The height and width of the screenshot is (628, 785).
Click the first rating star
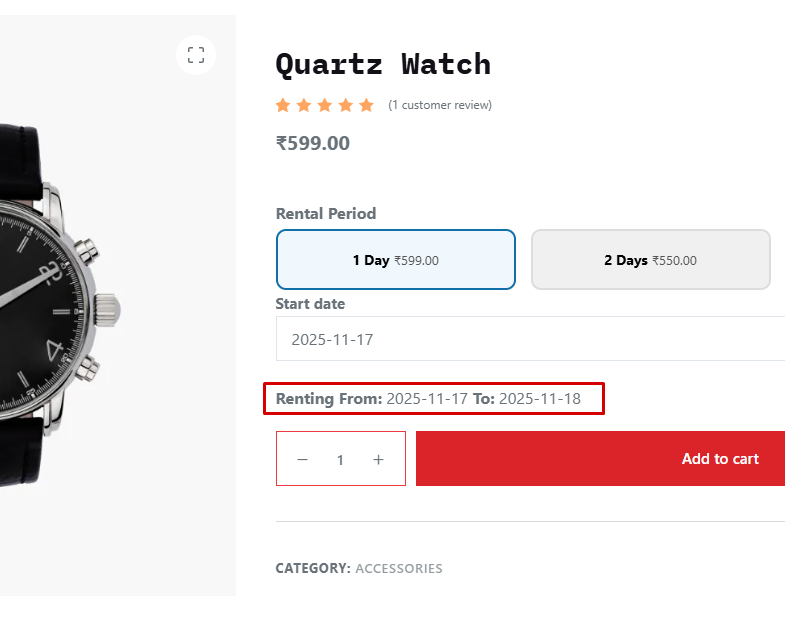pos(283,105)
